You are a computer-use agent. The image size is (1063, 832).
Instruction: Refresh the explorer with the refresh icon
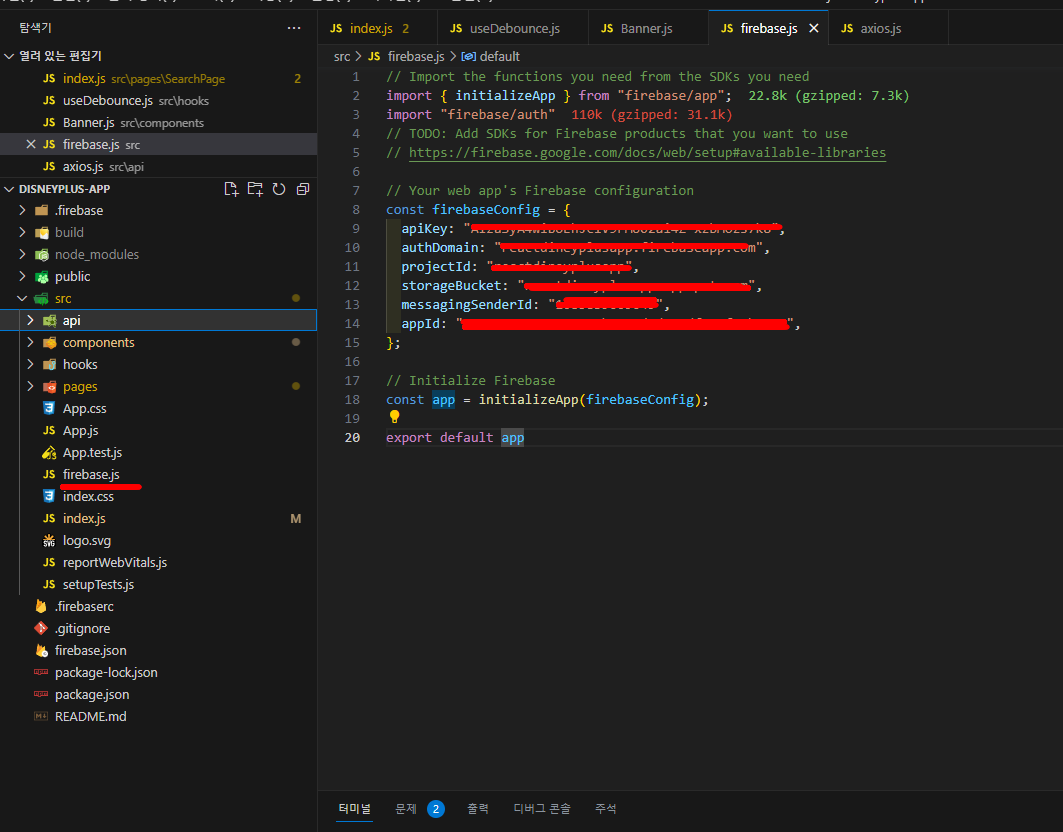click(x=279, y=189)
